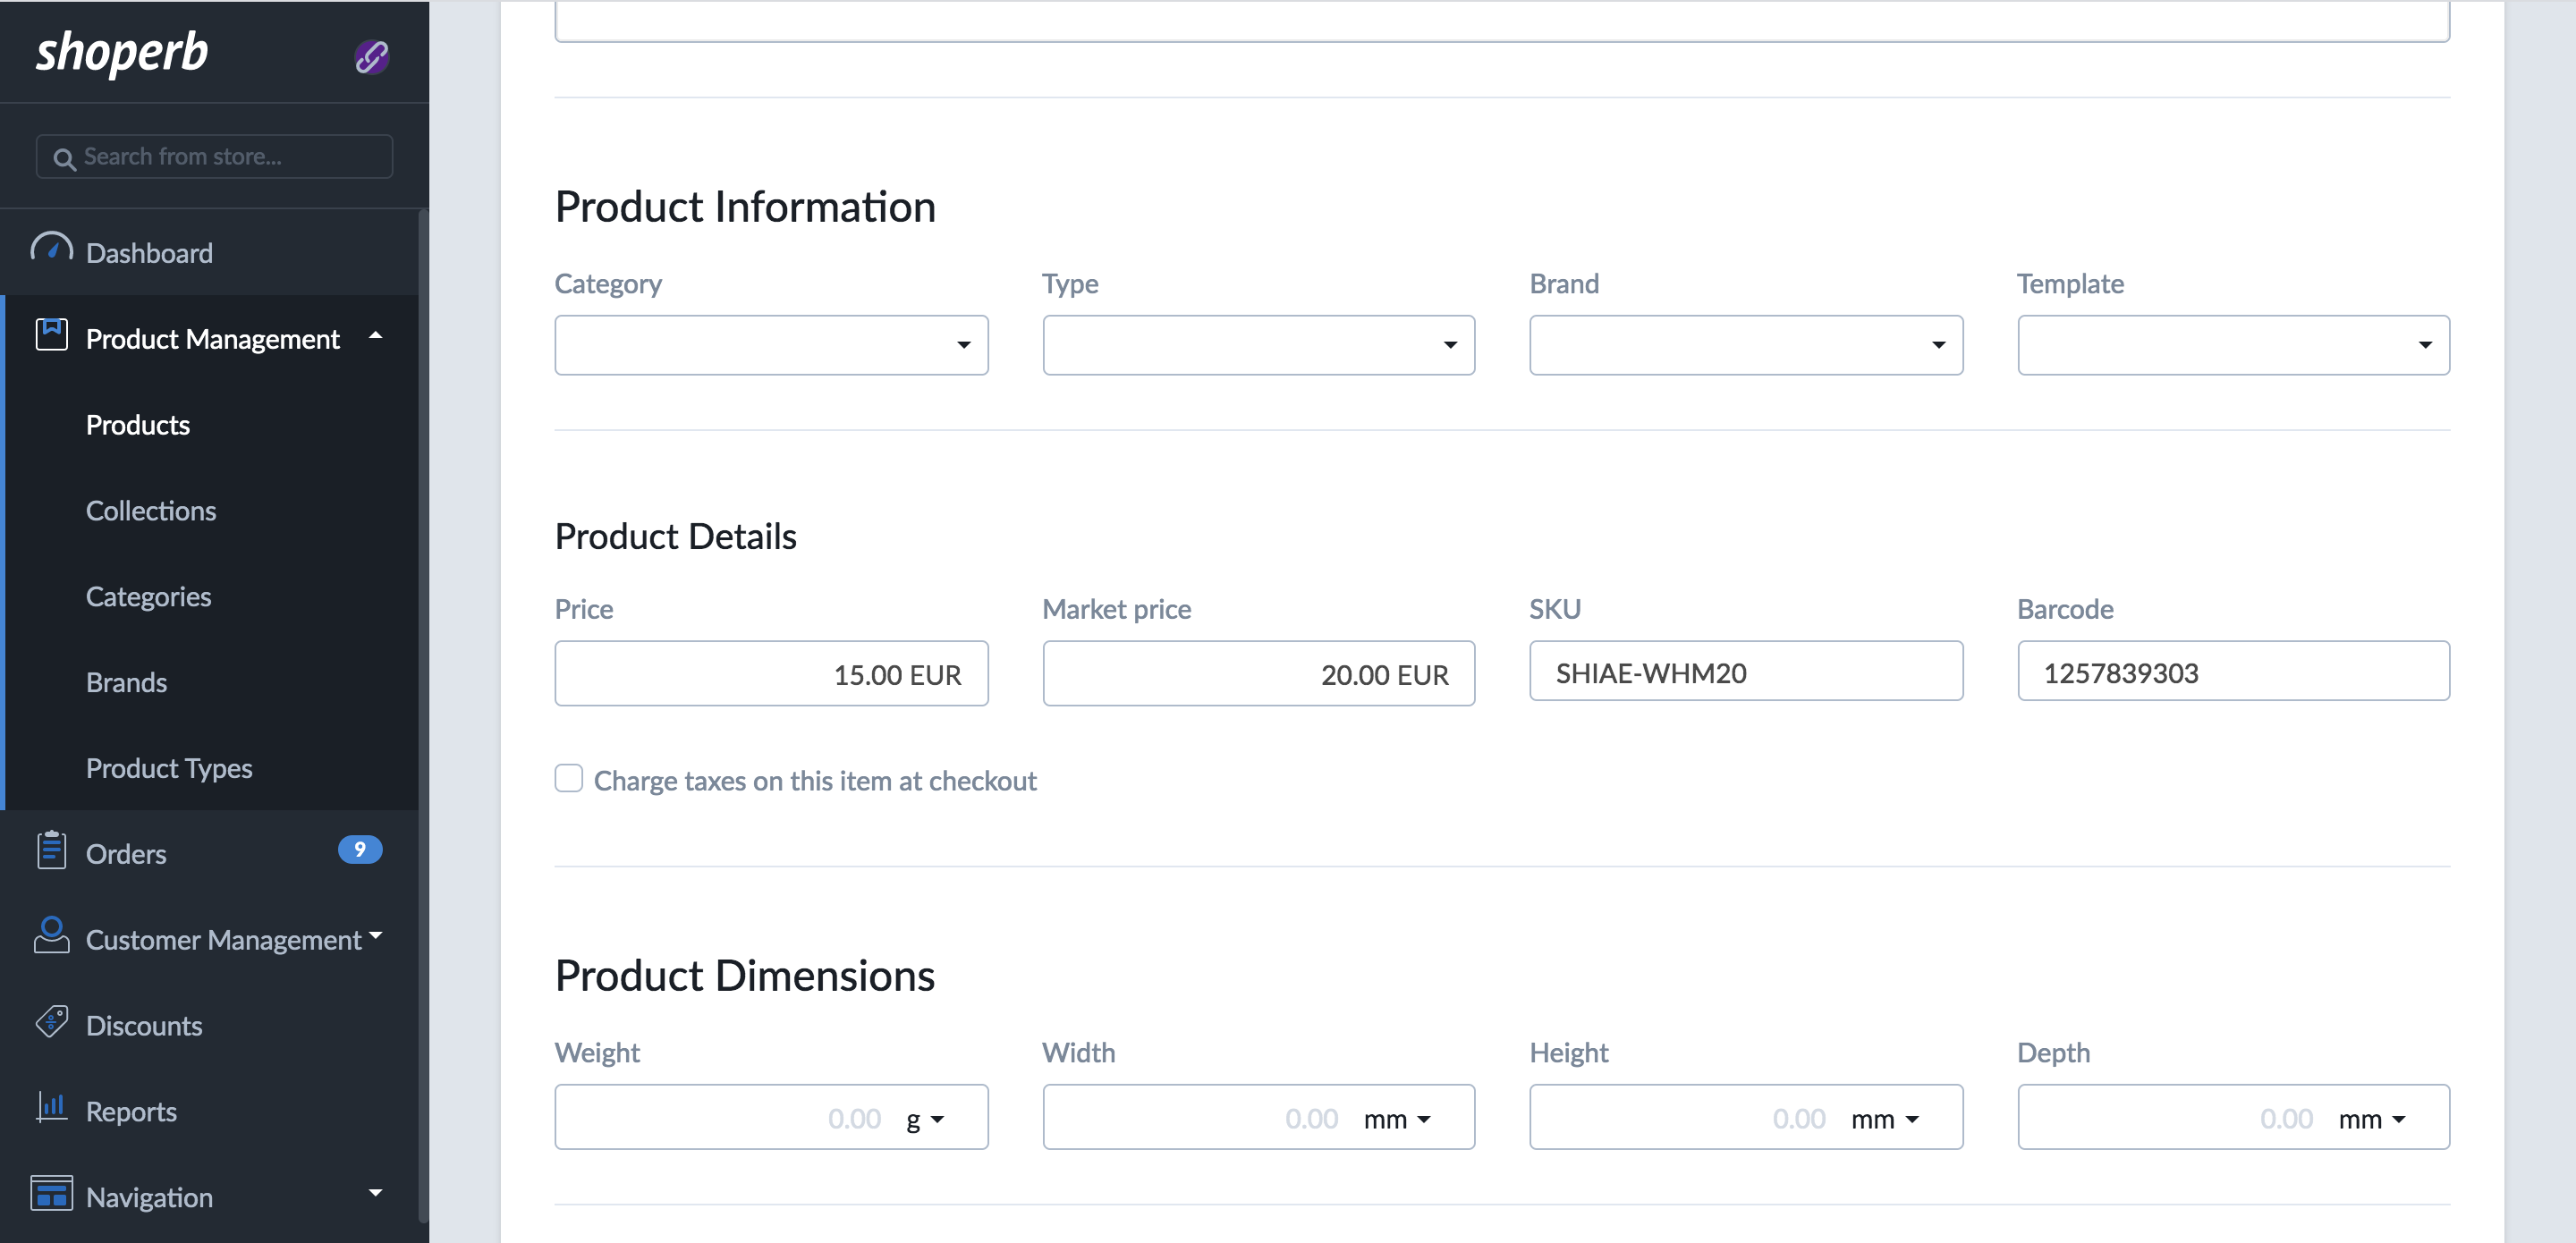
Task: Click the Charge taxes on this item label
Action: 815,781
